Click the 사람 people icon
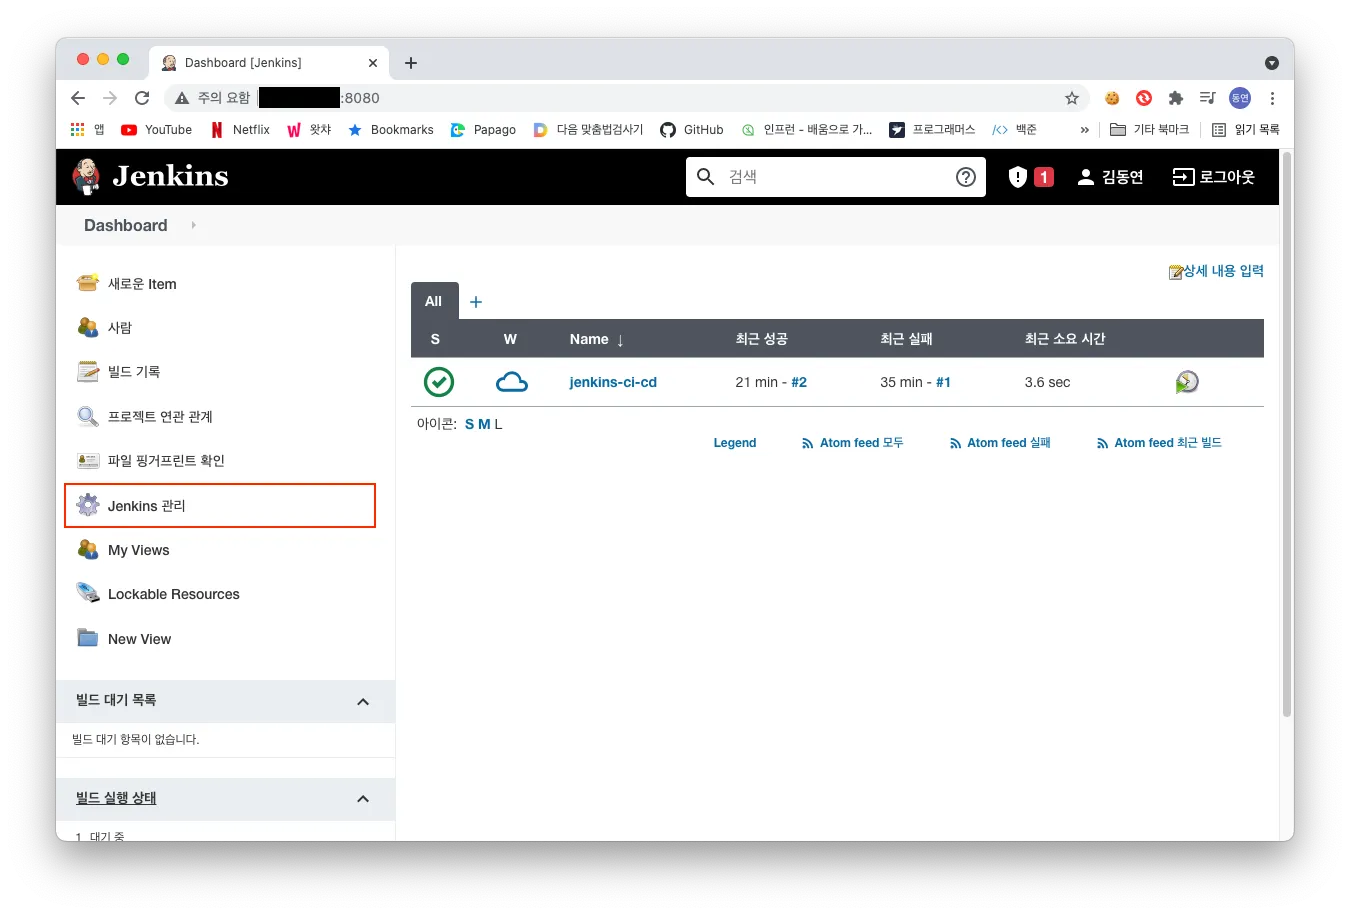Viewport: 1350px width, 915px height. tap(88, 327)
